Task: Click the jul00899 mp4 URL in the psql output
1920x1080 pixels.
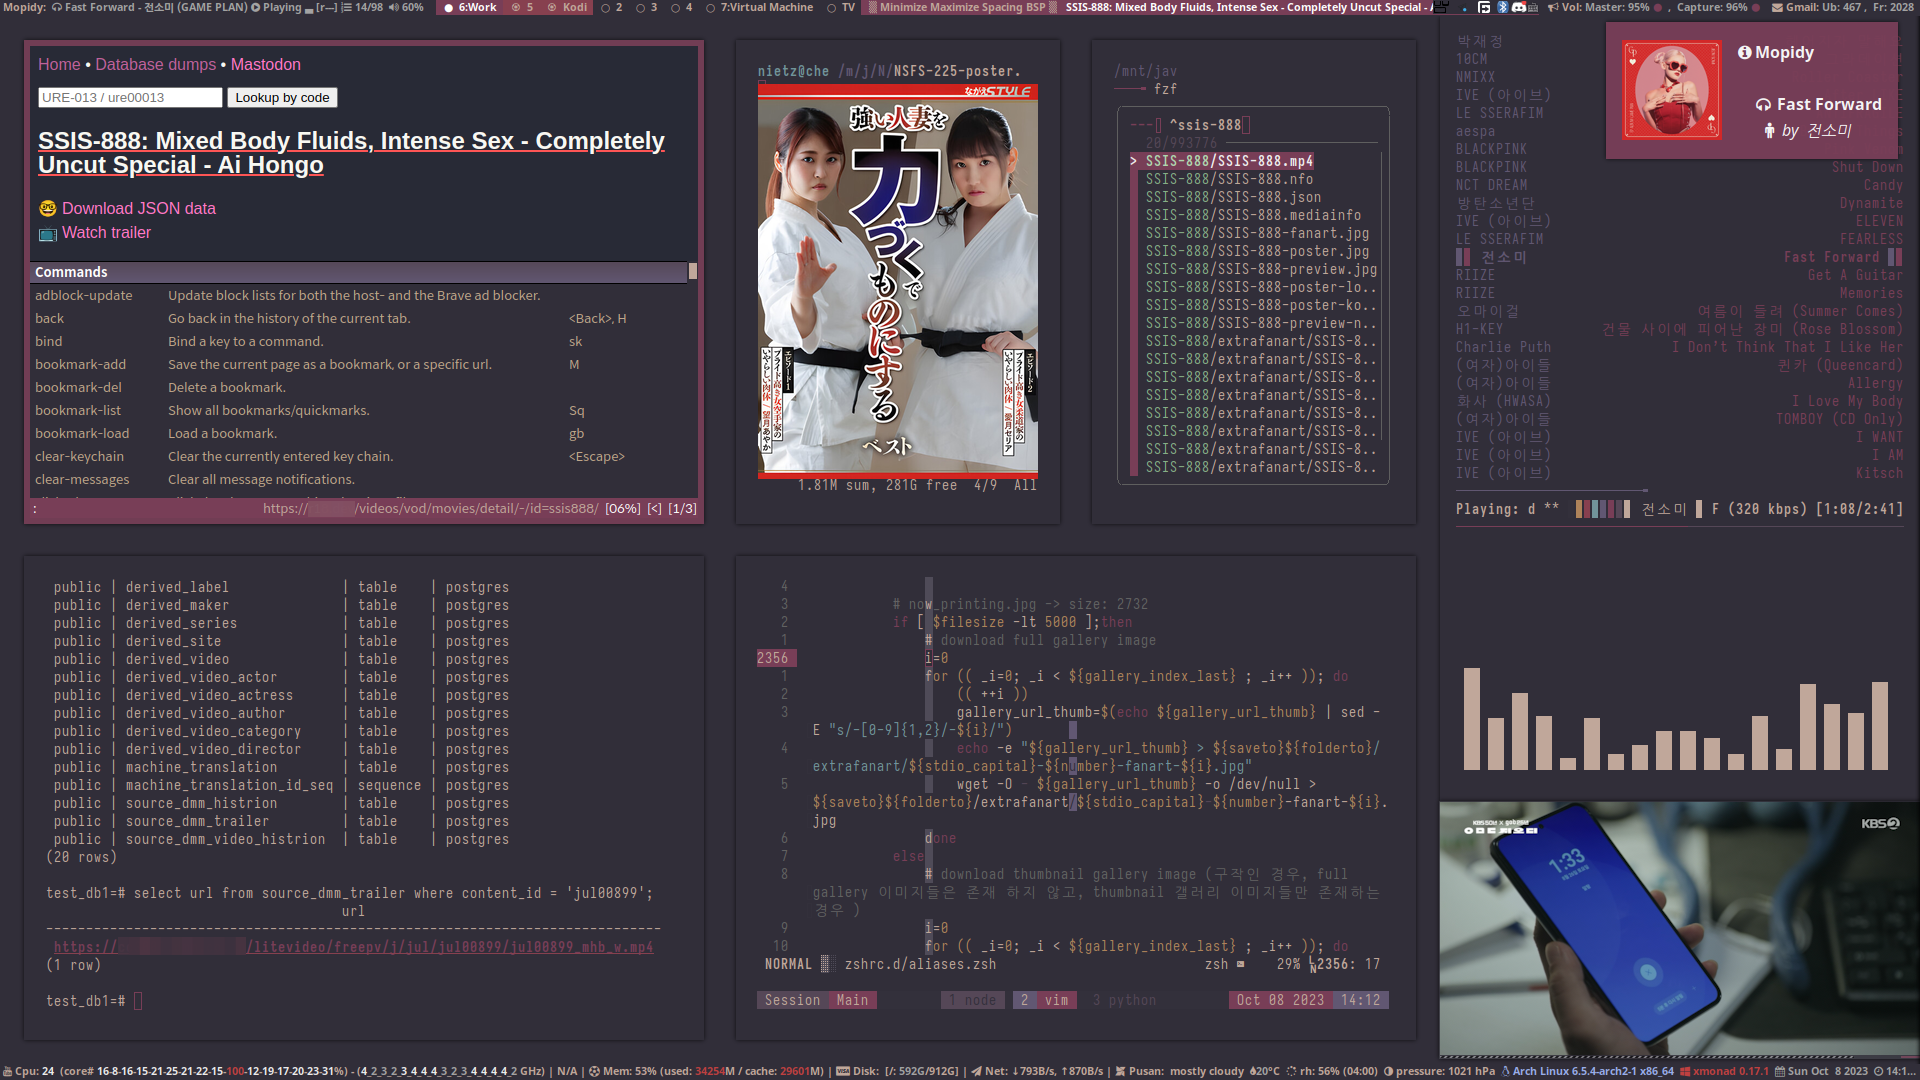Action: tap(353, 947)
